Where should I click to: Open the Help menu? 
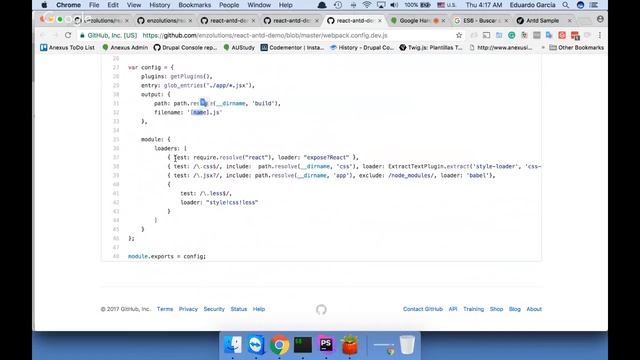click(x=285, y=5)
